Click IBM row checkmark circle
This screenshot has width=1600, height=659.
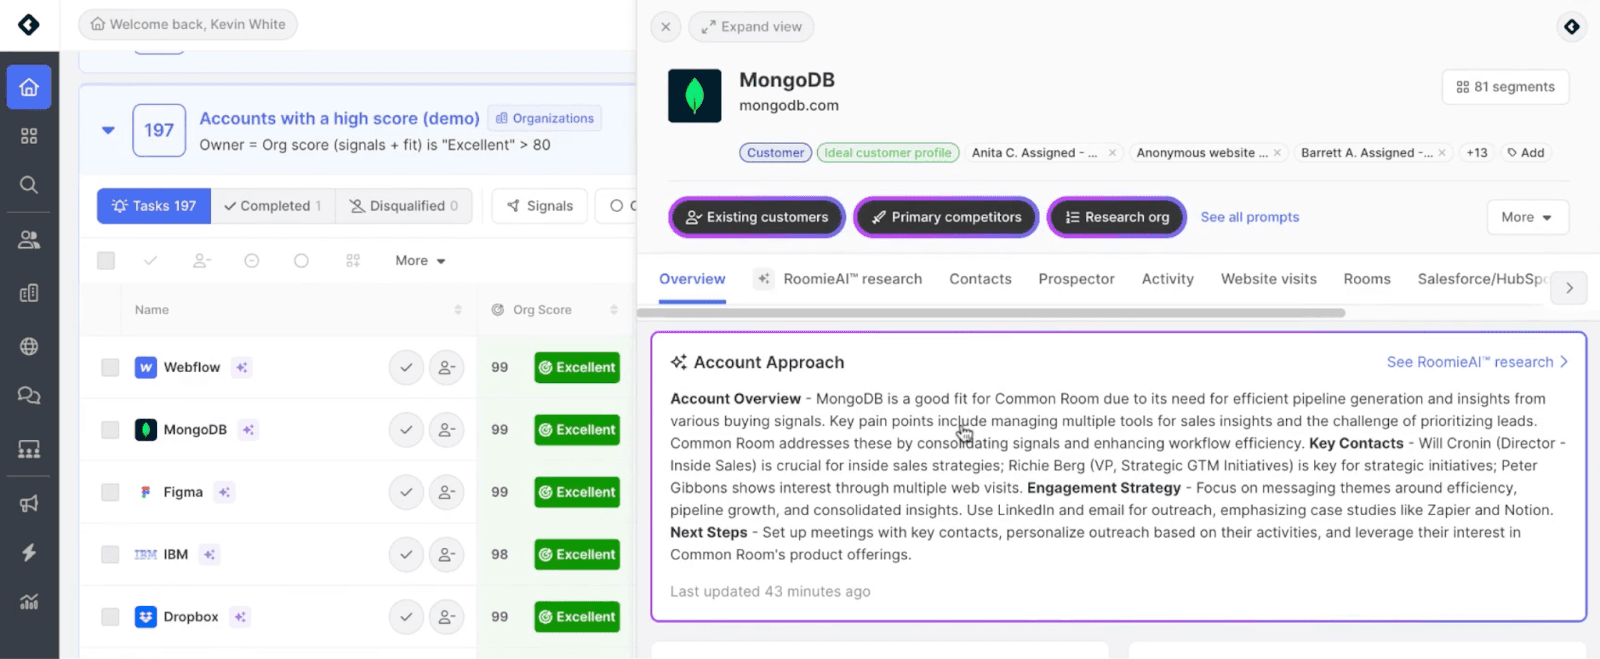tap(406, 554)
